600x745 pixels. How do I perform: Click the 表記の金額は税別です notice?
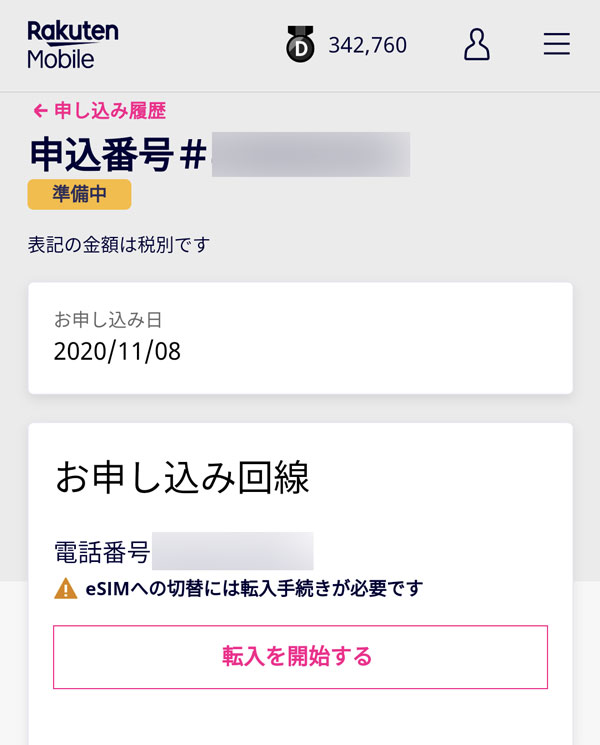[119, 244]
